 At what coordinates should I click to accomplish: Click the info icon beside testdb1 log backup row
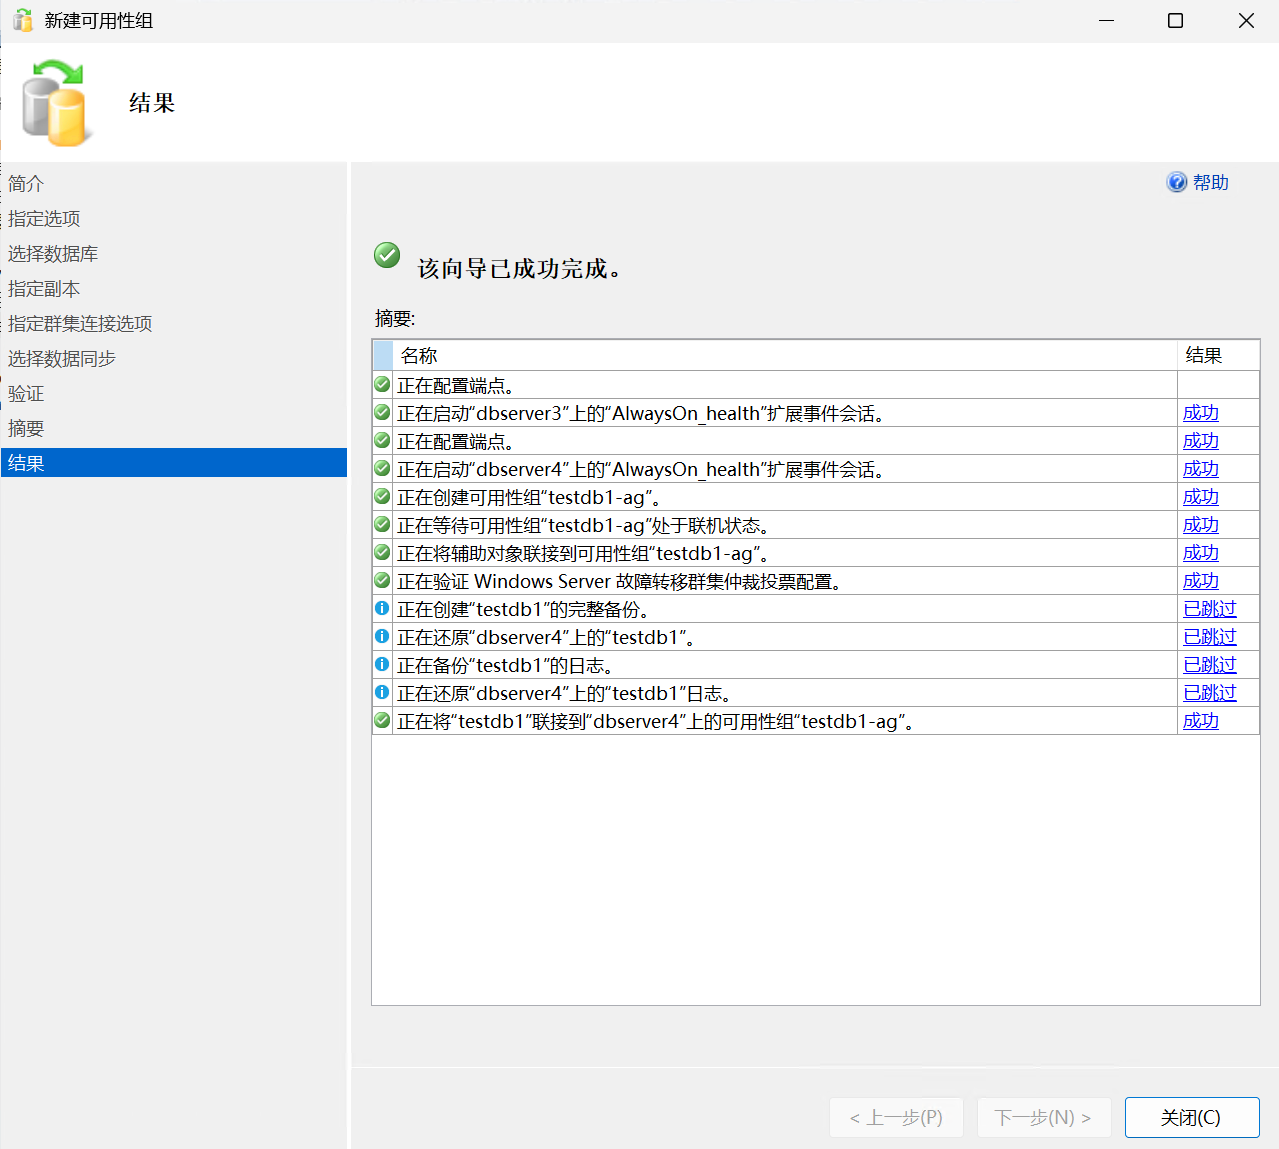382,664
